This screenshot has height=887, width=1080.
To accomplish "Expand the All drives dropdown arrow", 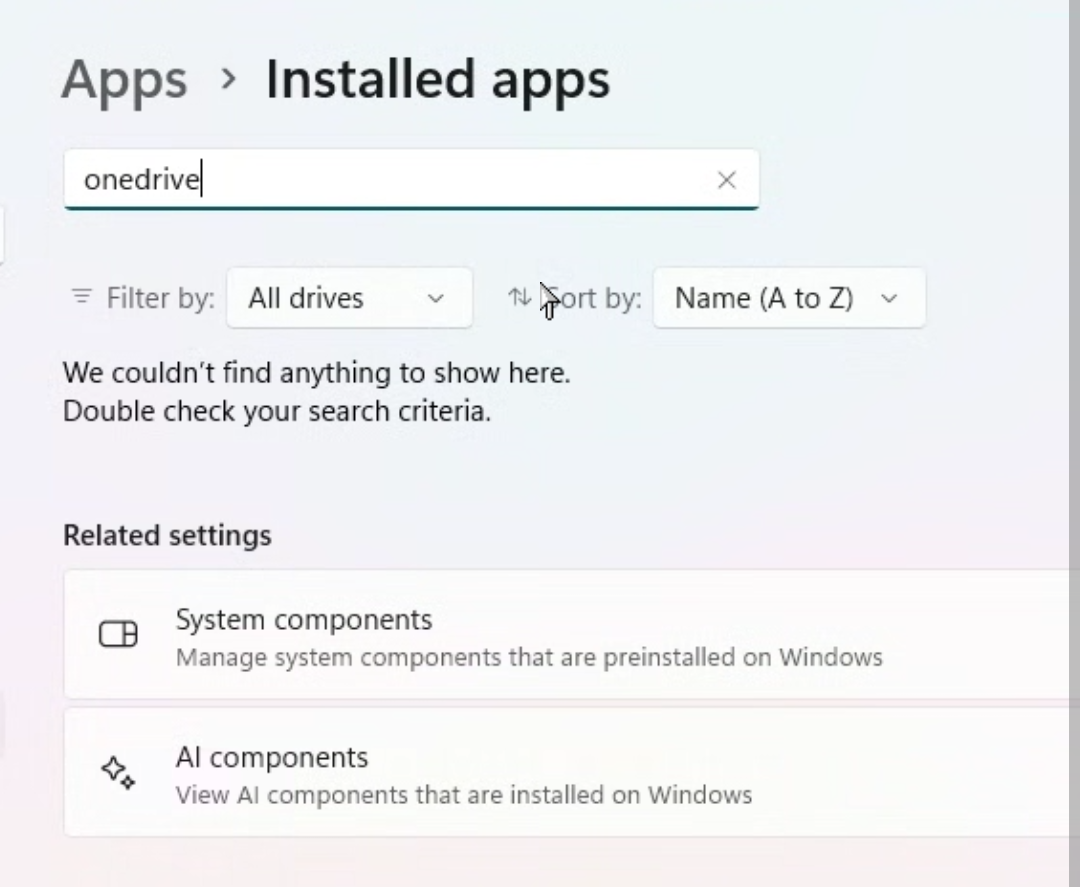I will 435,298.
